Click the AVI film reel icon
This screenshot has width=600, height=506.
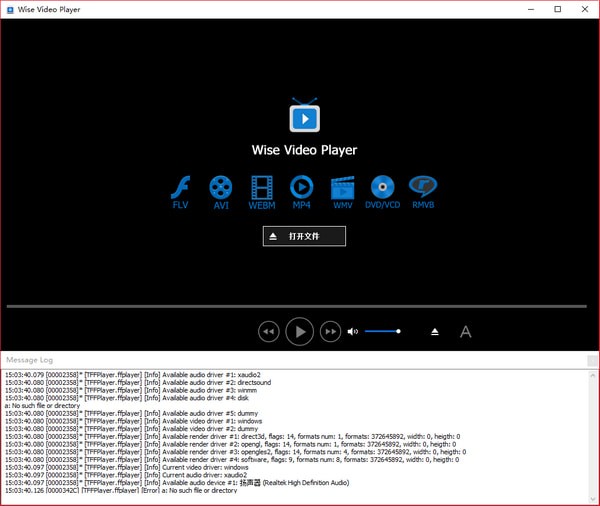(x=221, y=188)
